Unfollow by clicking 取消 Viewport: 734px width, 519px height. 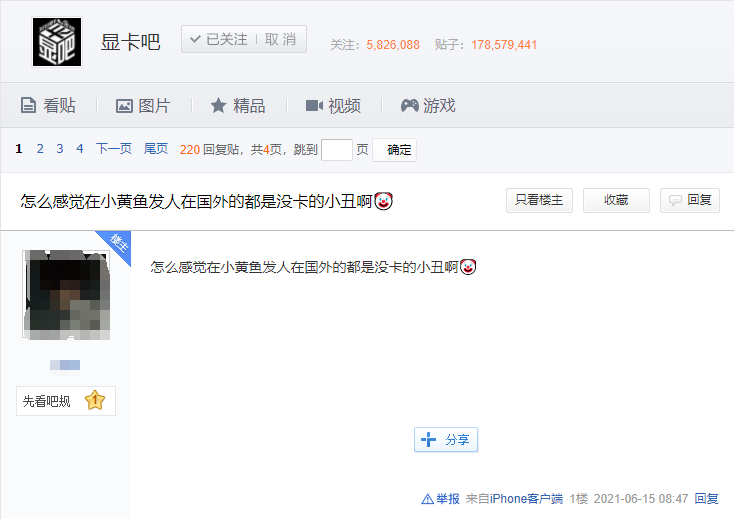click(280, 39)
